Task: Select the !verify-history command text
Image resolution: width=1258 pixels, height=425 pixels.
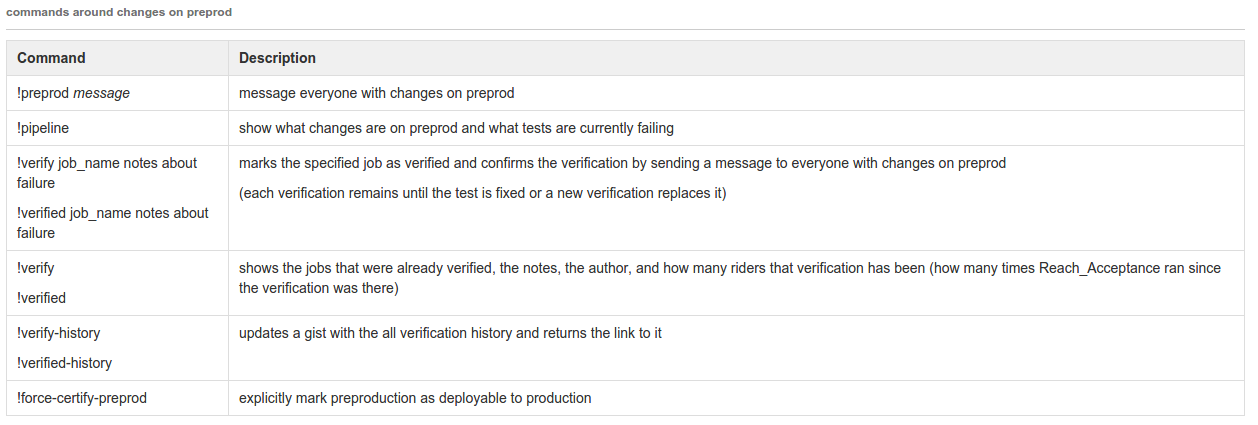Action: 59,333
